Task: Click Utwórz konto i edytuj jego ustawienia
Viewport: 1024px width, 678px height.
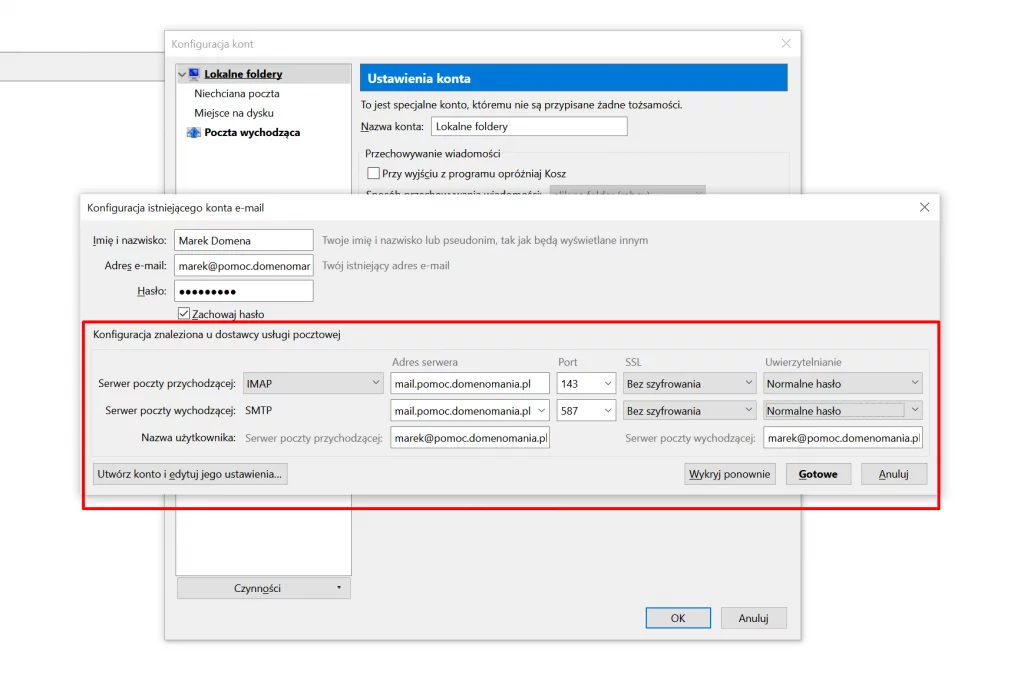Action: (190, 474)
